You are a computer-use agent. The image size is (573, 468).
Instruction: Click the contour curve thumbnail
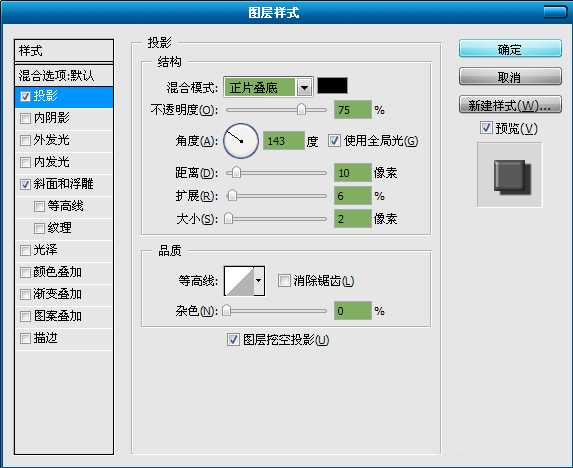239,281
